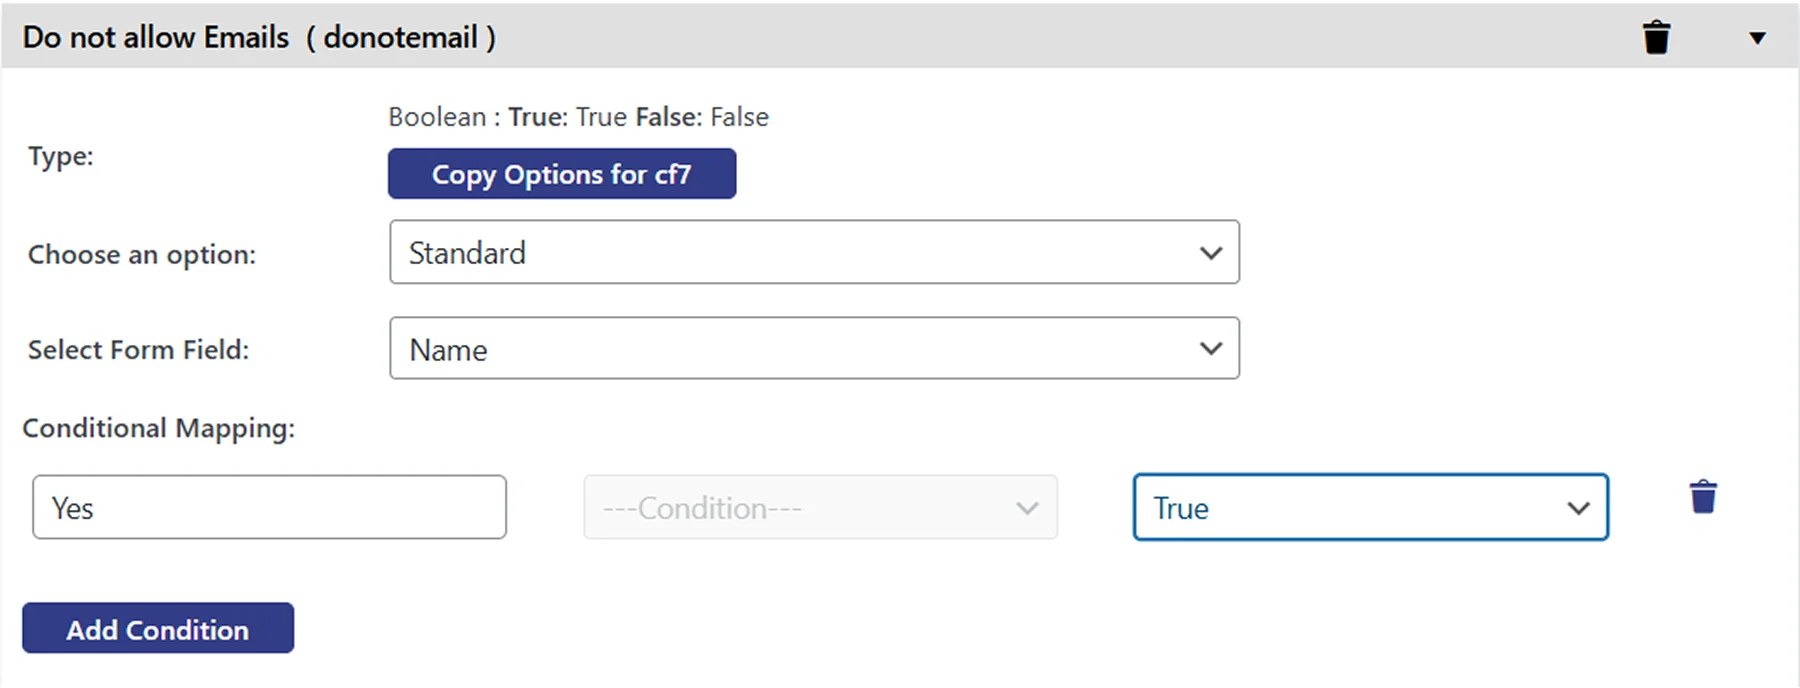Select the Standard value in the option dropdown
Screen dimensions: 1800x688
point(466,253)
